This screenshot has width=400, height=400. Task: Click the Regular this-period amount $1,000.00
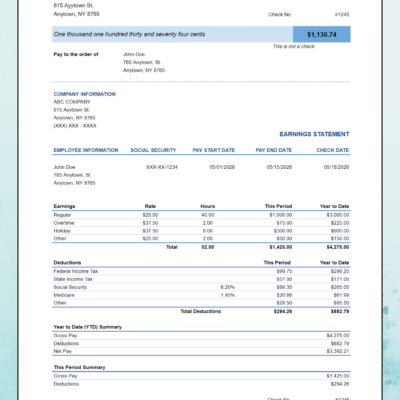click(281, 215)
